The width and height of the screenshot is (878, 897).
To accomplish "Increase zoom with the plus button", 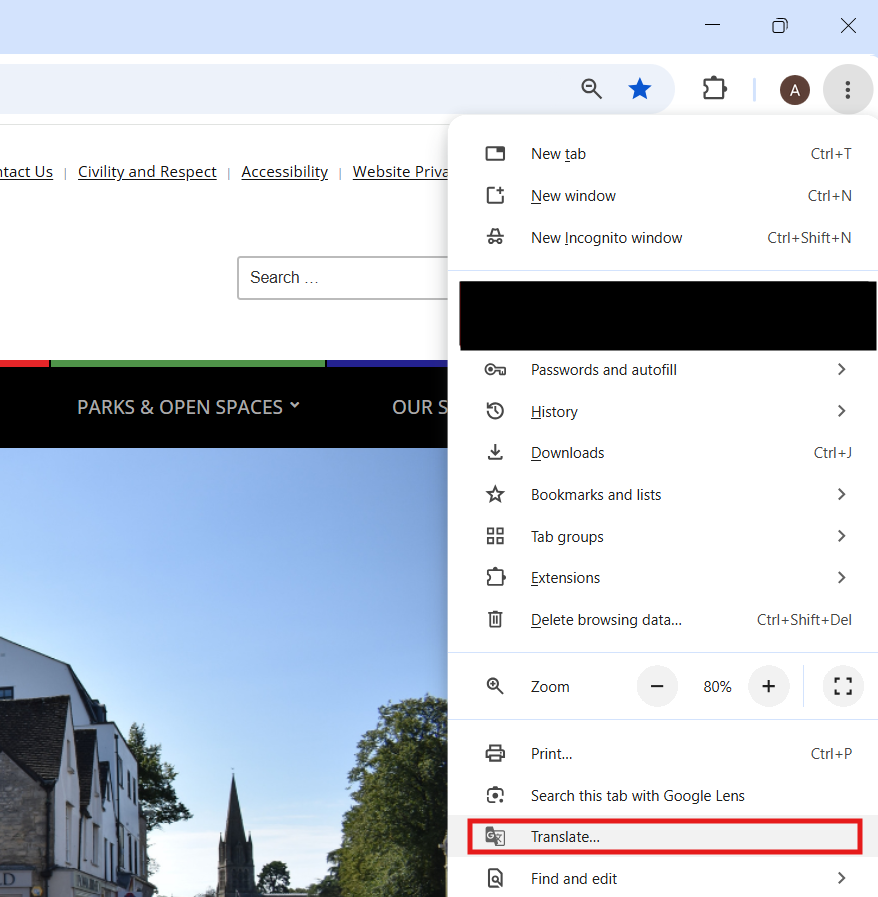I will pos(769,686).
